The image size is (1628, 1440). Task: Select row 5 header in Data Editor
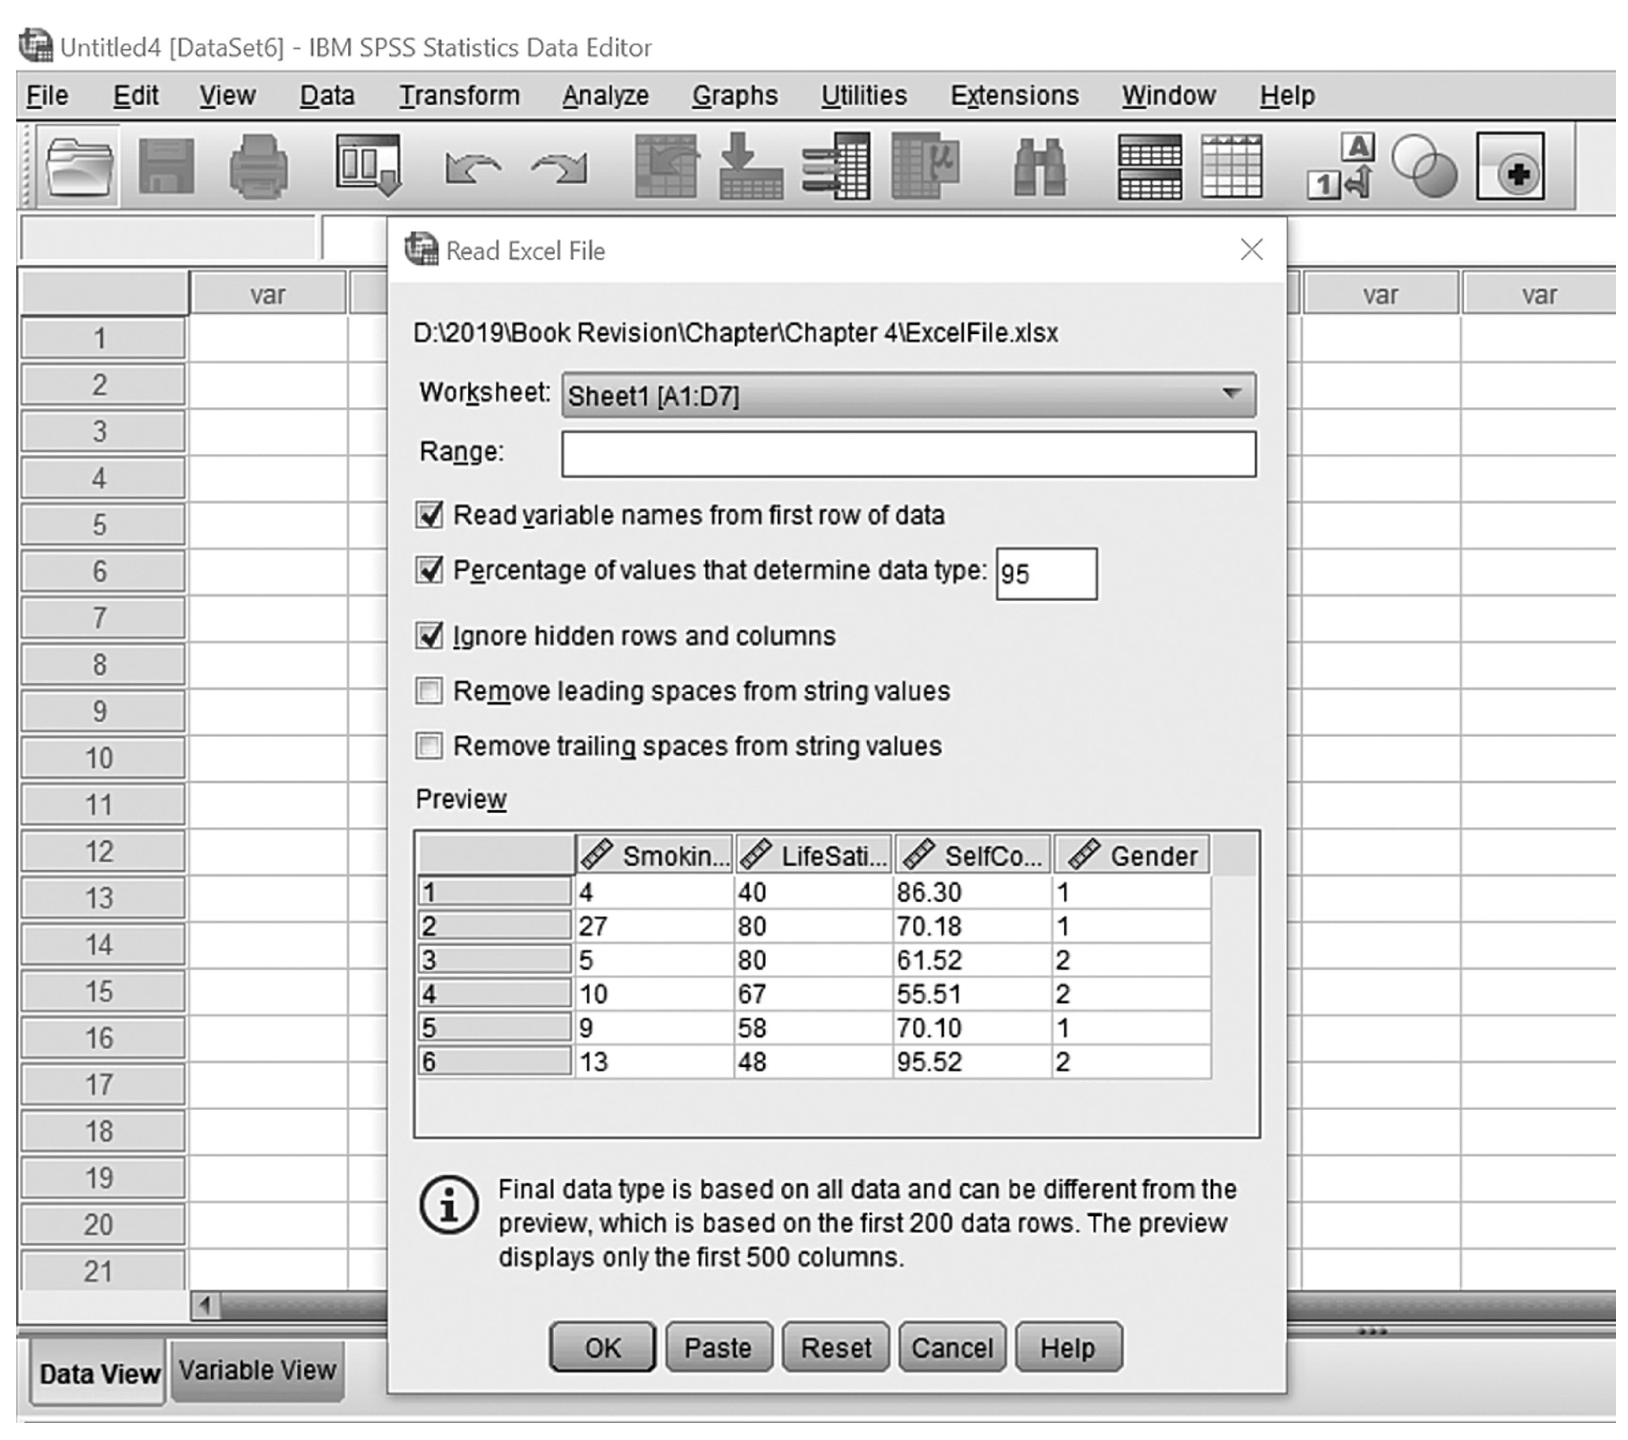coord(103,525)
